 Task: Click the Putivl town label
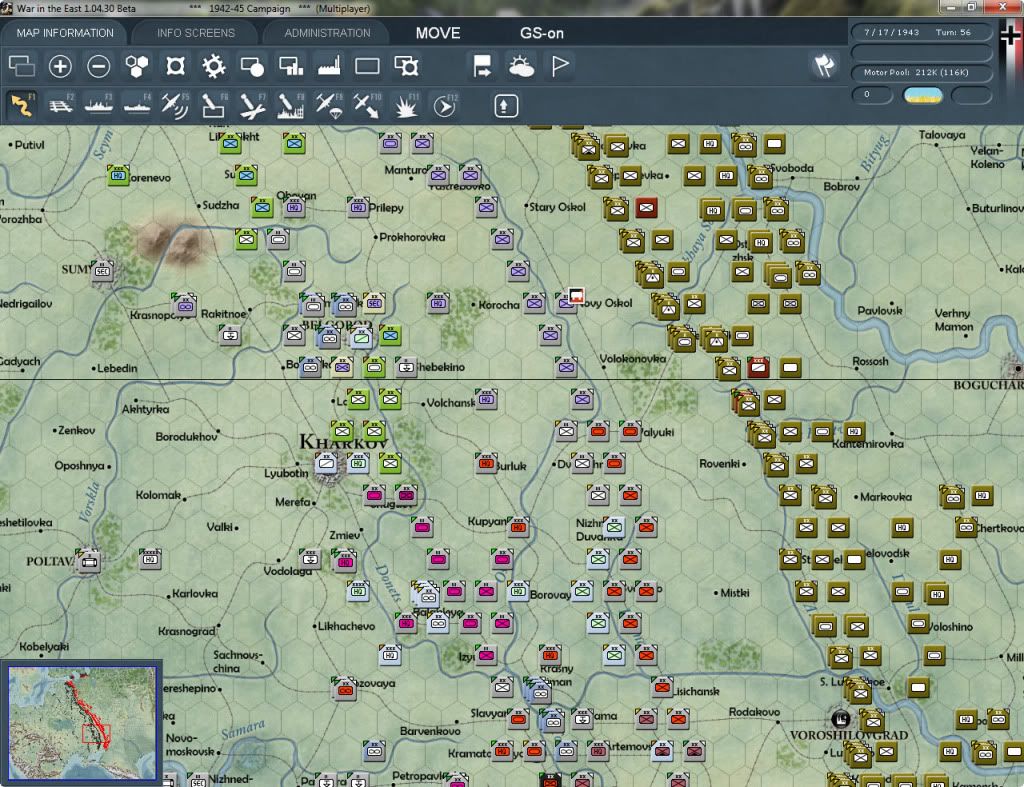29,144
